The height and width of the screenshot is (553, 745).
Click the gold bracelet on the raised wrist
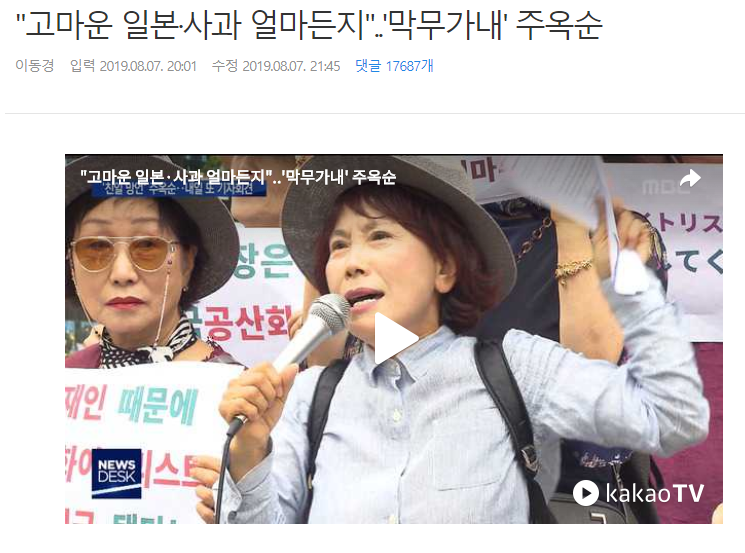(x=574, y=268)
